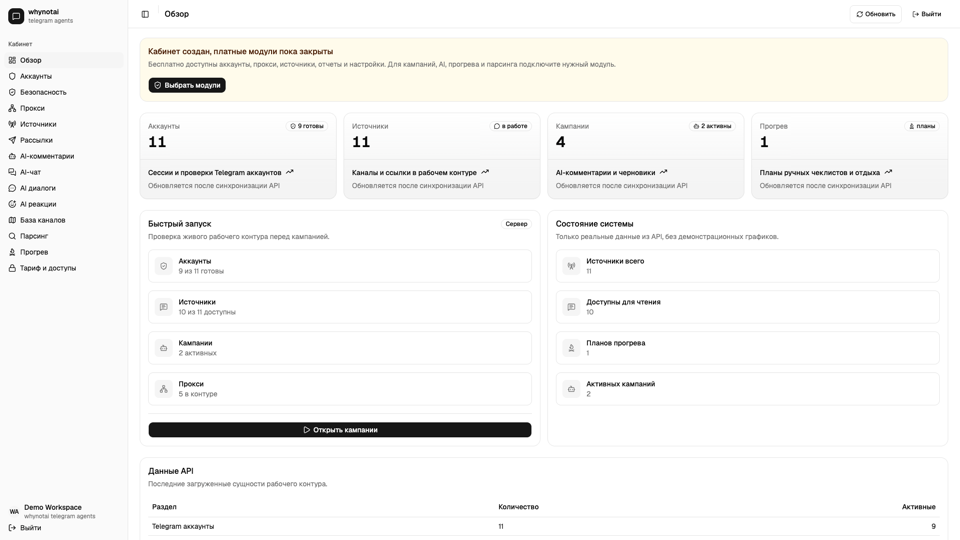Click Обновить refresh button
This screenshot has width=960, height=540.
coord(876,14)
